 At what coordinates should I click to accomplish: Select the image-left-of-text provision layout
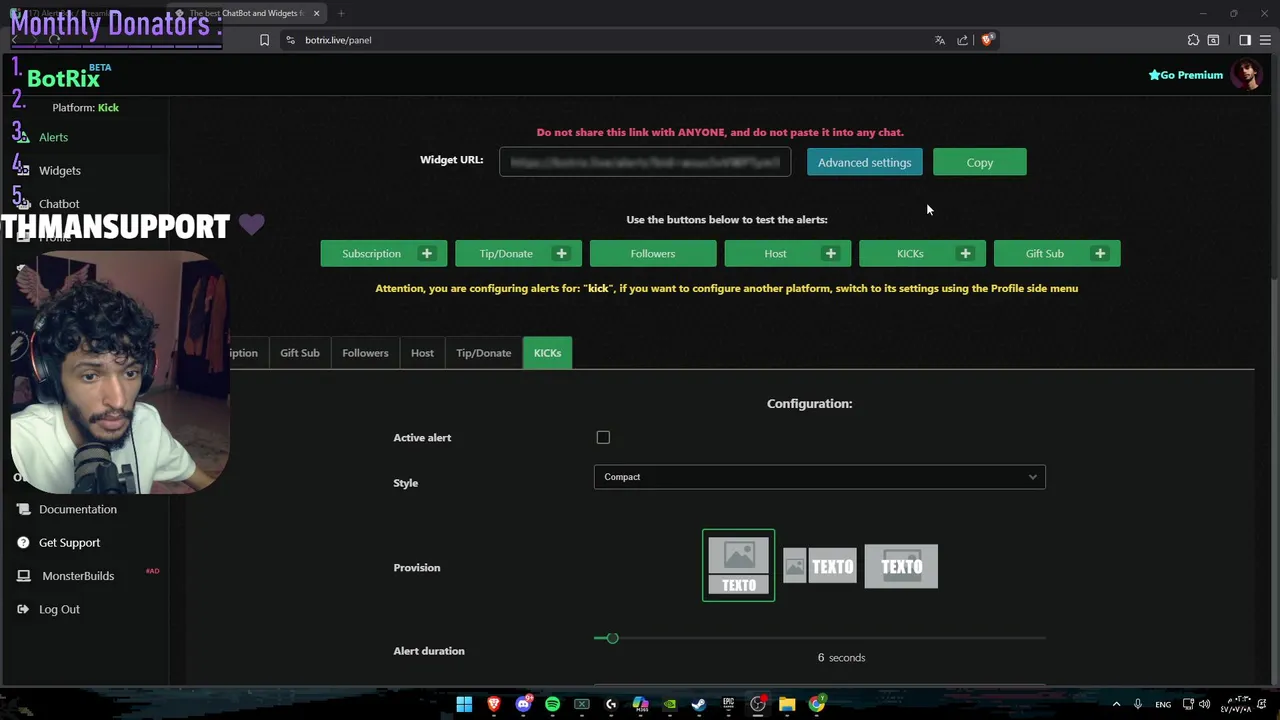tap(820, 566)
